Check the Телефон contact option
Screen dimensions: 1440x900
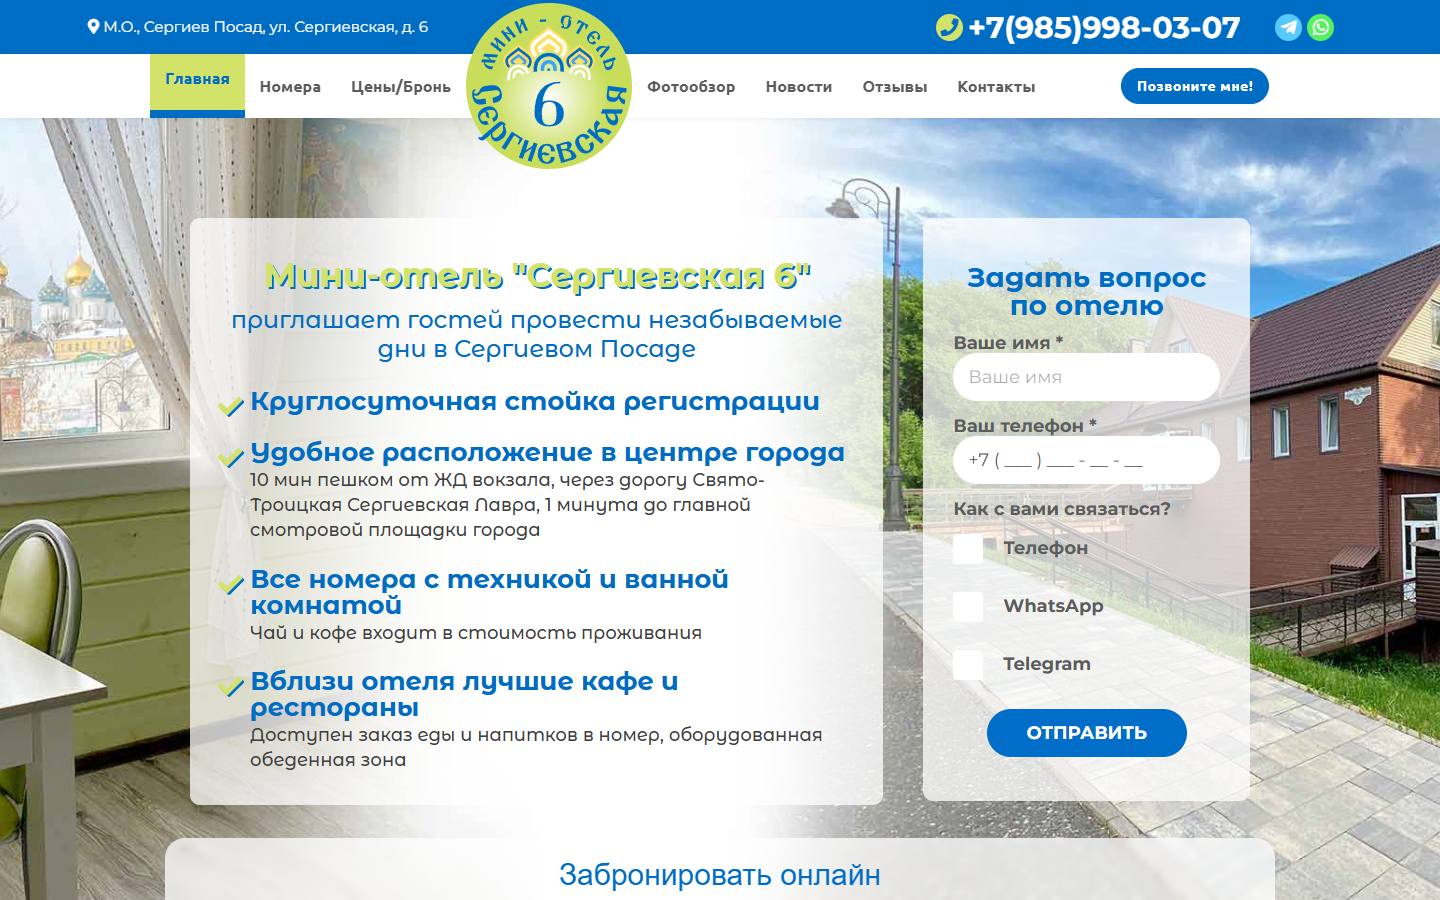pyautogui.click(x=968, y=549)
